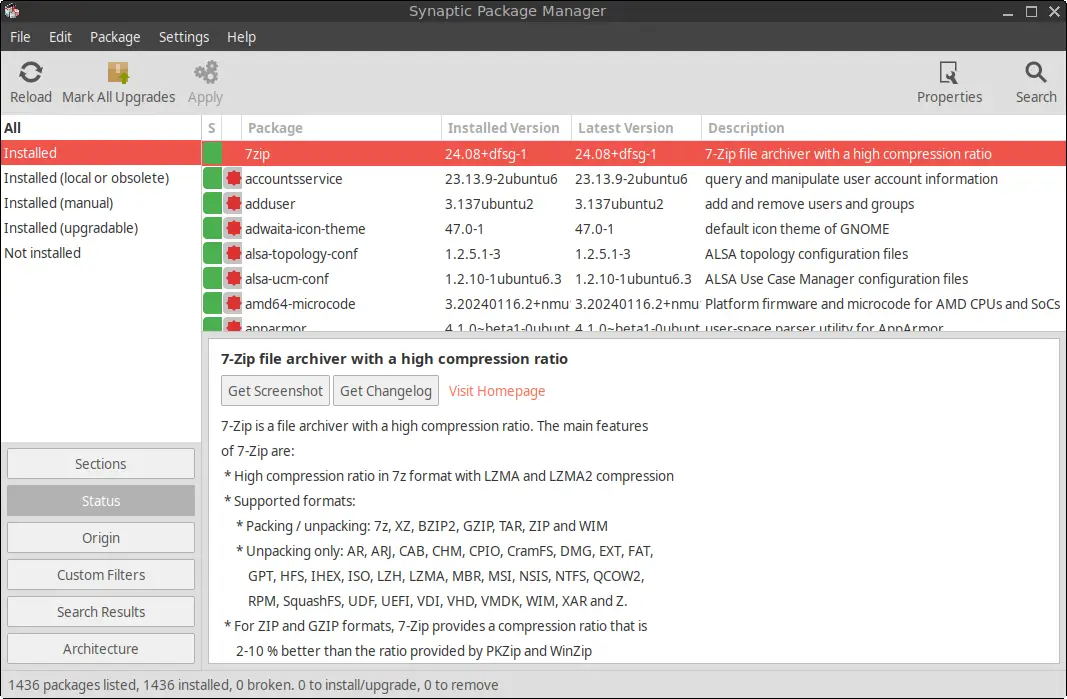The width and height of the screenshot is (1067, 699).
Task: Click the Mark All Upgrades icon
Action: [118, 72]
